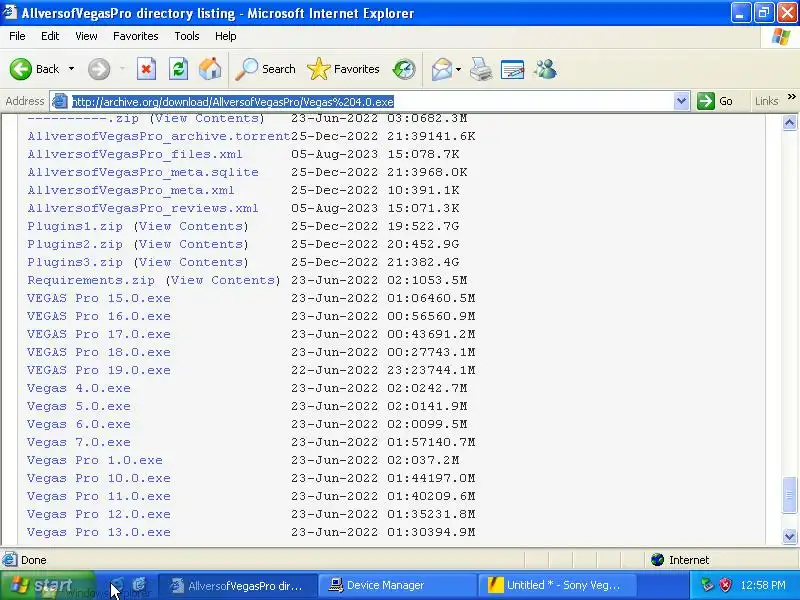This screenshot has width=800, height=600.
Task: Open AllversofVegasPro_archive.torrent link
Action: [159, 136]
